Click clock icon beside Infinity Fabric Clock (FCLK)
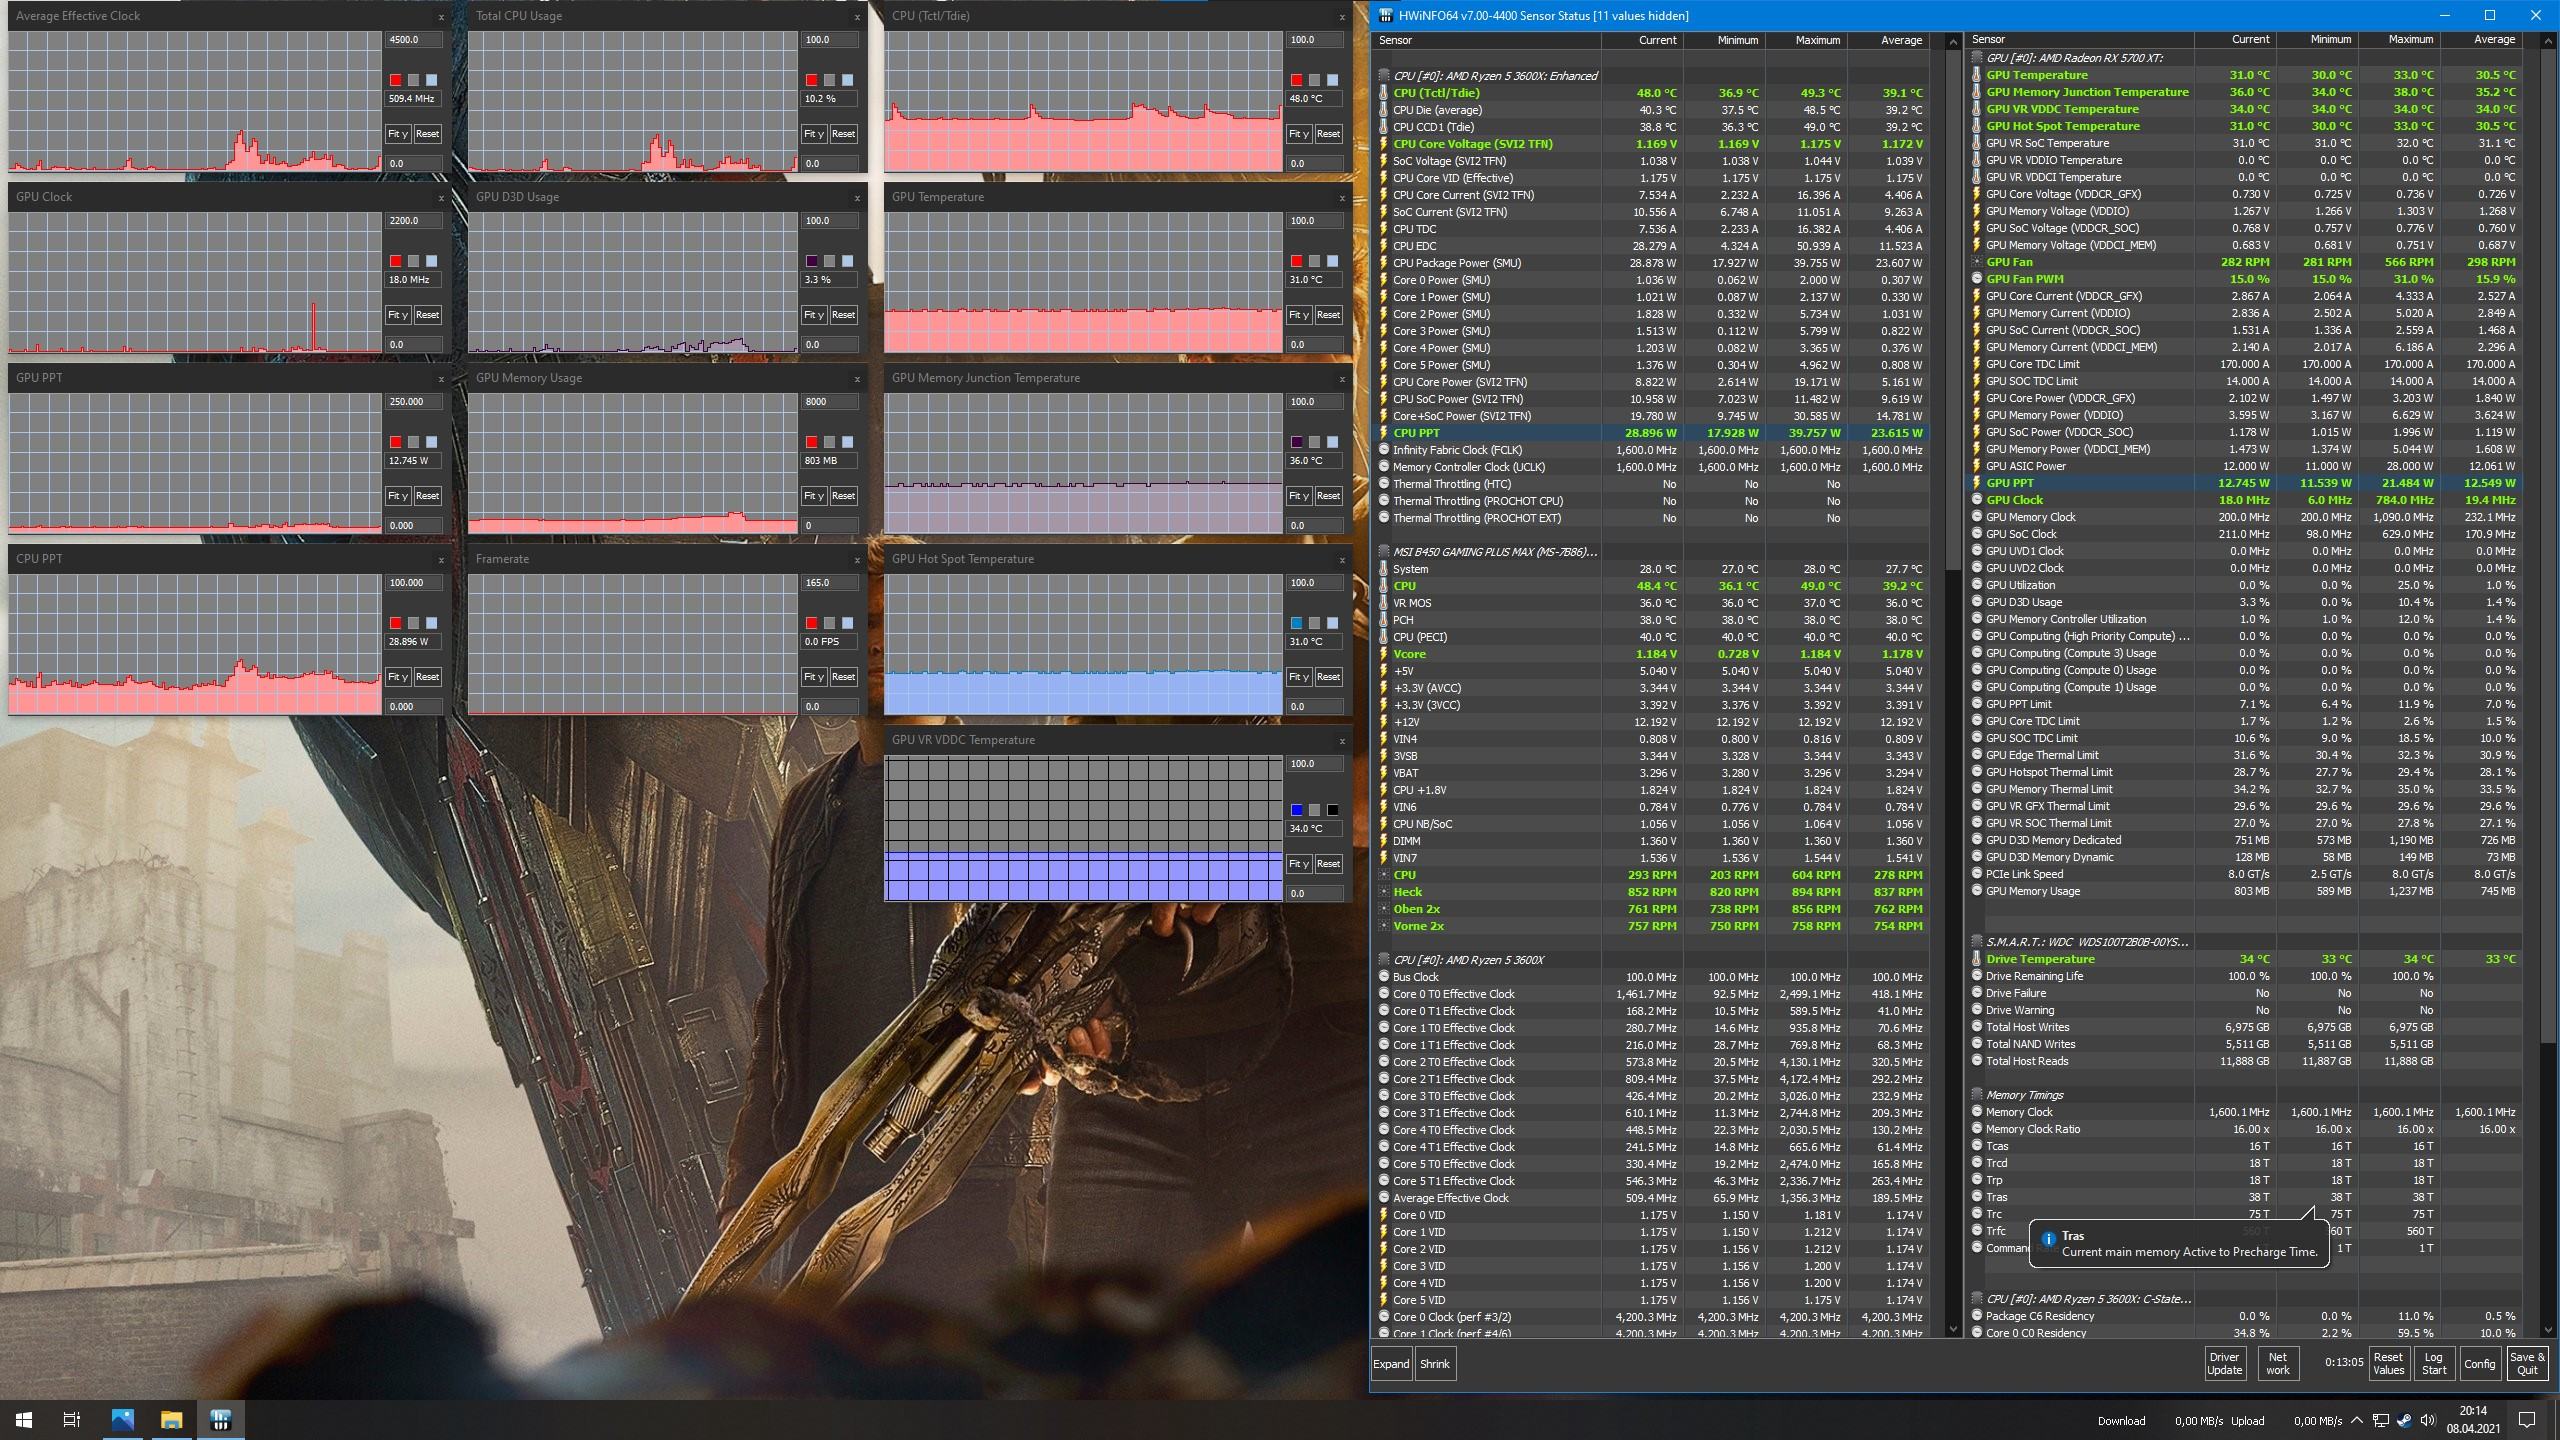The image size is (2560, 1440). 1384,450
